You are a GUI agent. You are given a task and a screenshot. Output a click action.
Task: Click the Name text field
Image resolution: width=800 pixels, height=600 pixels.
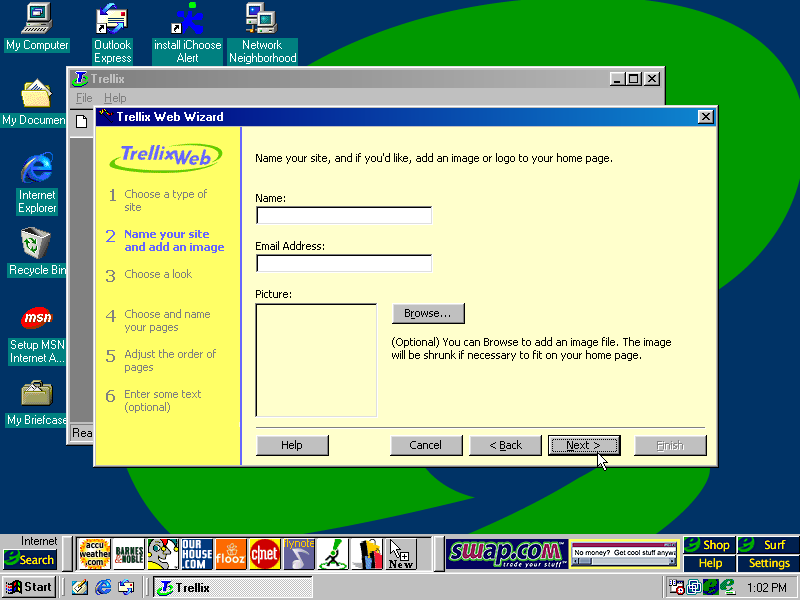coord(344,216)
